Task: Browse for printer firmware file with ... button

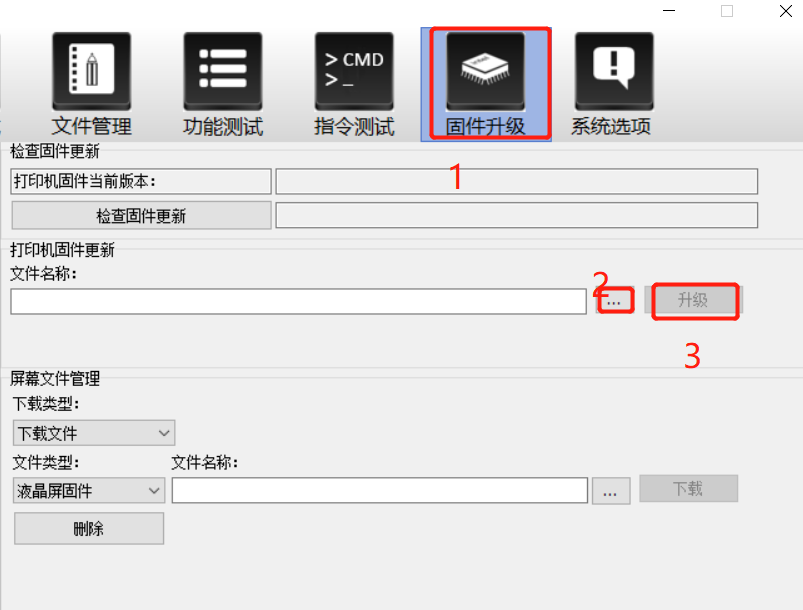Action: 615,300
